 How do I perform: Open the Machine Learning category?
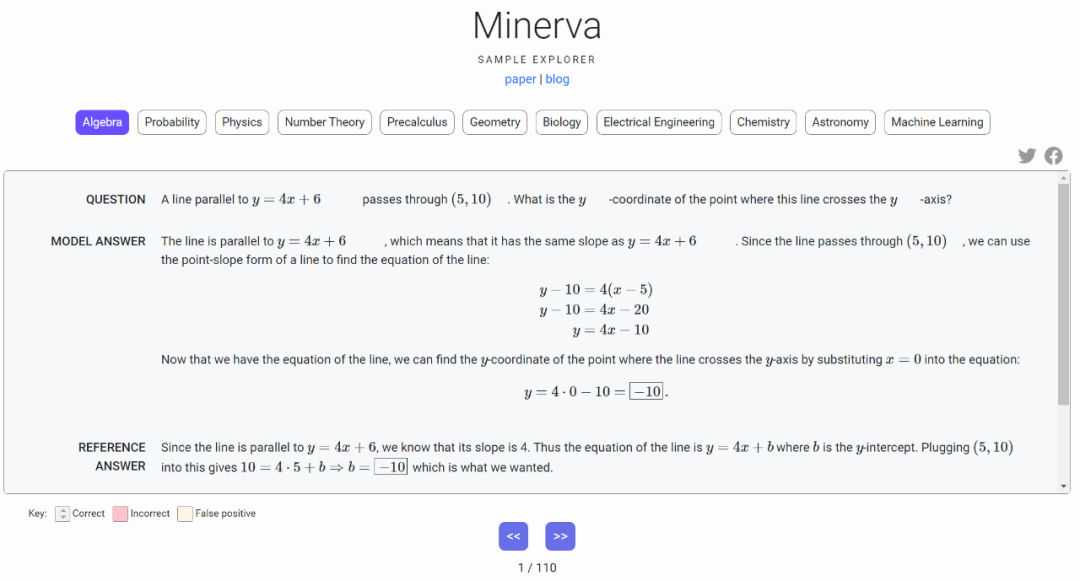[x=937, y=122]
